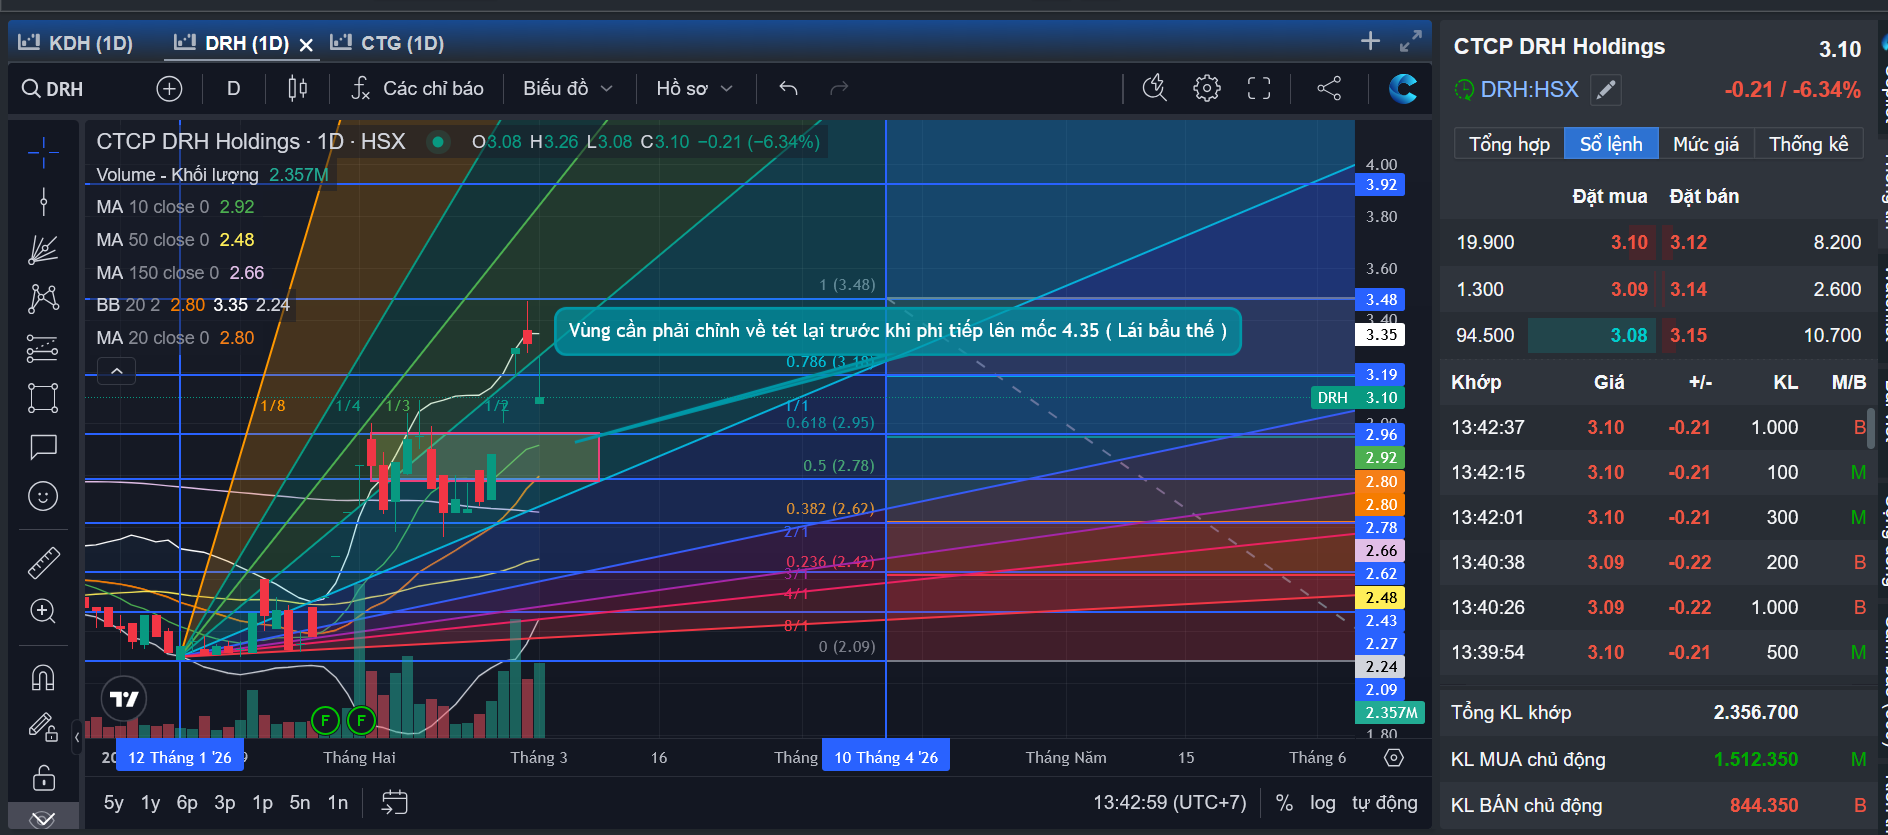Switch to the CTG (1D) tab
This screenshot has width=1888, height=835.
[x=388, y=43]
